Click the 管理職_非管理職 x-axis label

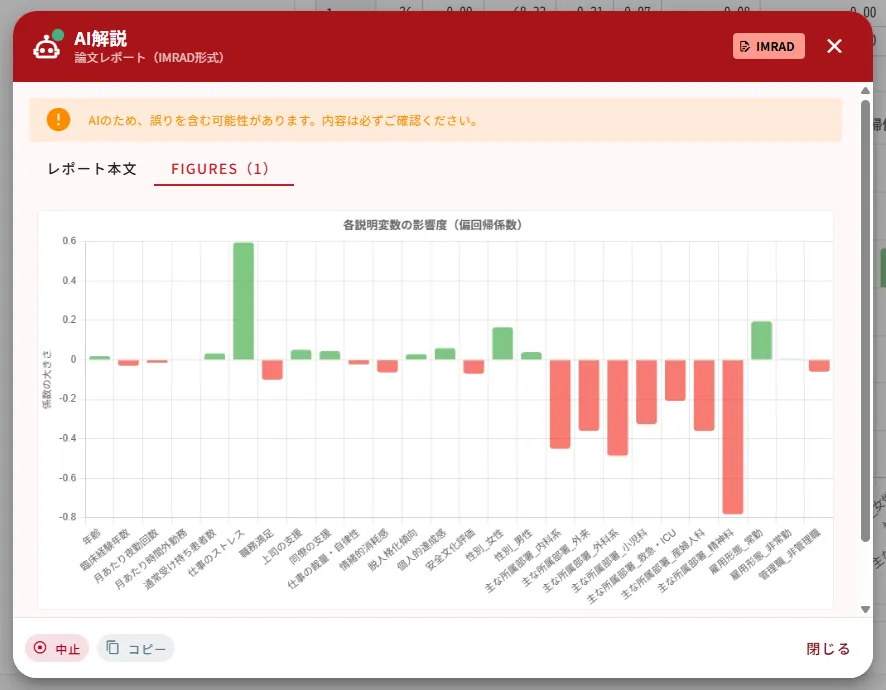(789, 554)
